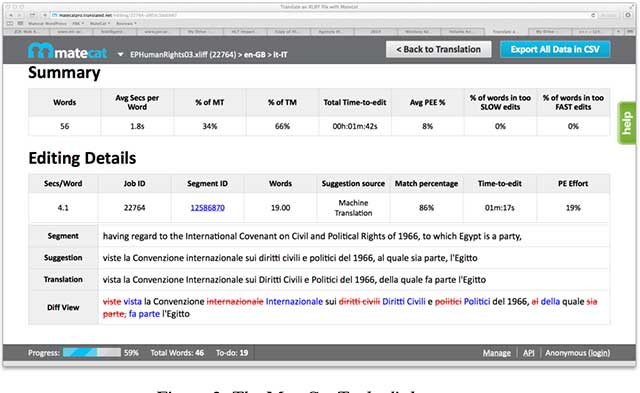Click the Manage link in the footer
This screenshot has width=640, height=393.
point(496,353)
